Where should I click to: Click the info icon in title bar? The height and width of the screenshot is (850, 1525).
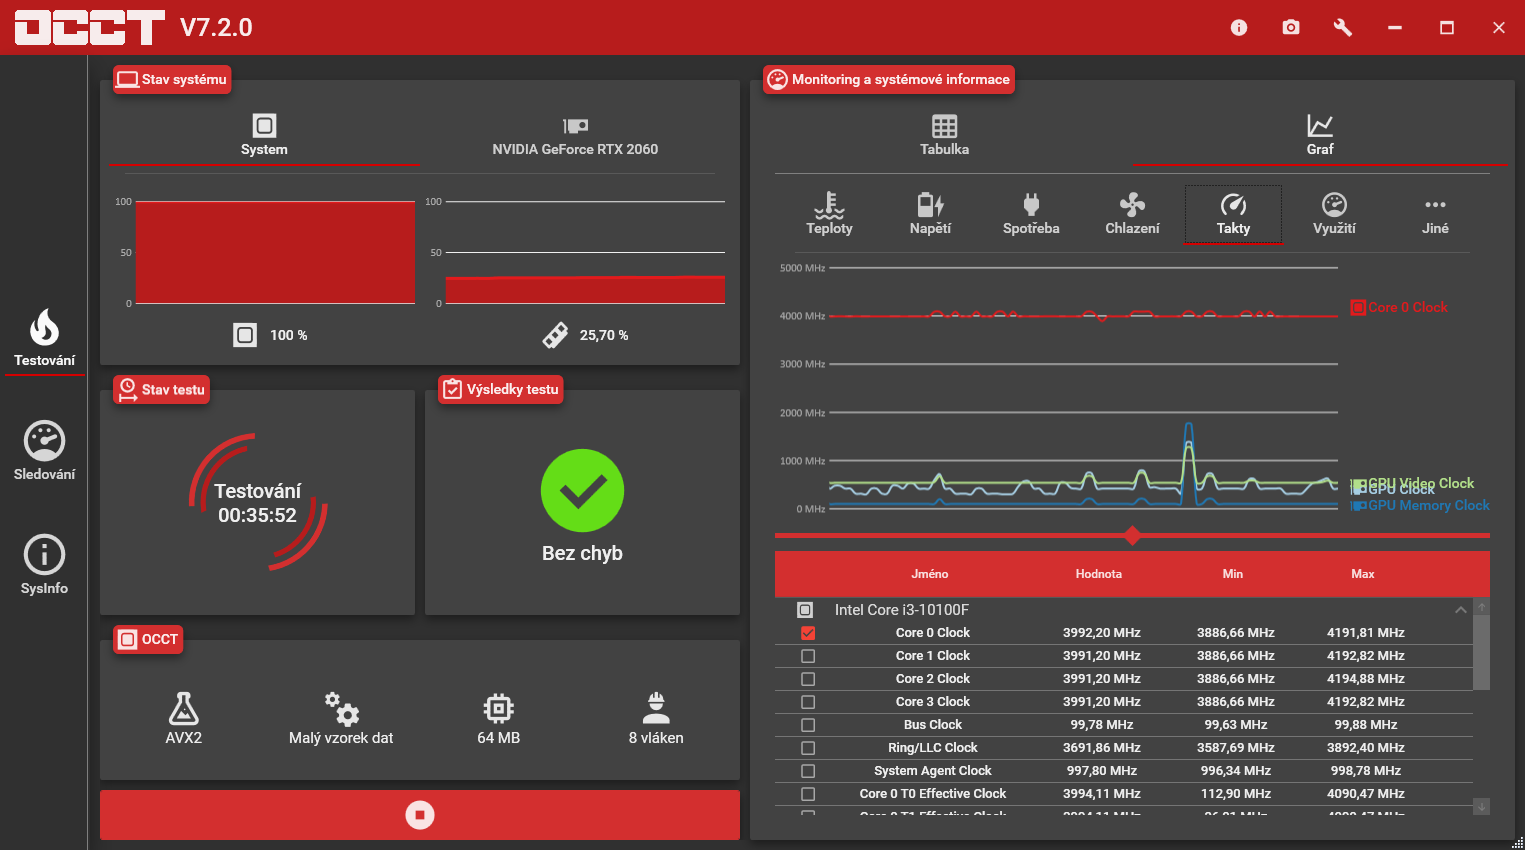[1239, 27]
